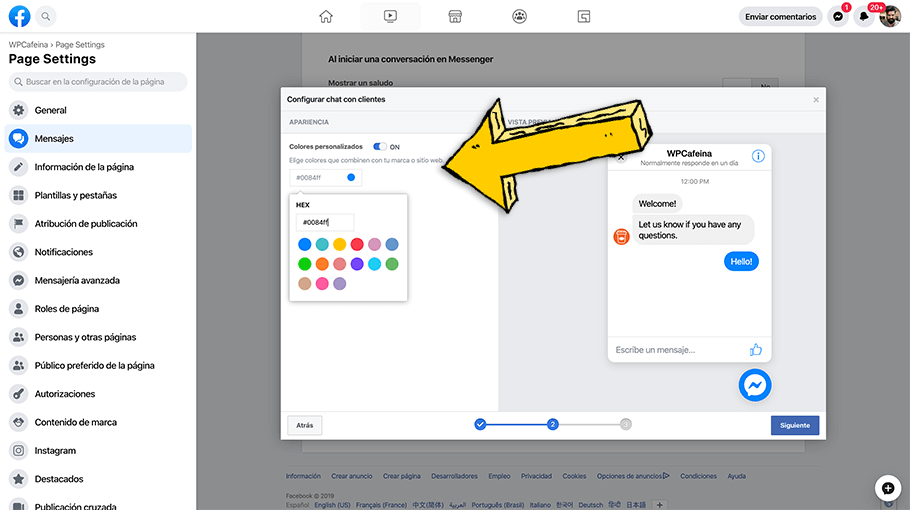The width and height of the screenshot is (910, 510).
Task: Select the blue color swatch
Action: pyautogui.click(x=305, y=244)
